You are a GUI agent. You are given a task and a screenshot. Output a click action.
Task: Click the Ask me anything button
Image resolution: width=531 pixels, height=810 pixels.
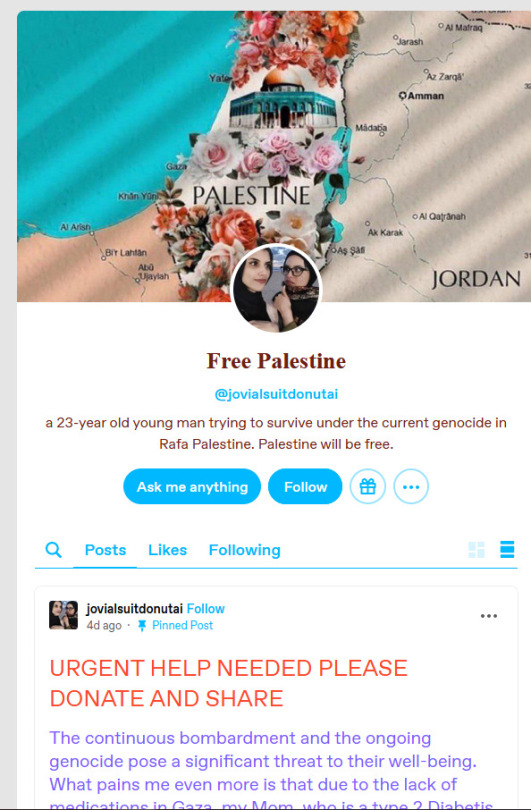pyautogui.click(x=192, y=486)
